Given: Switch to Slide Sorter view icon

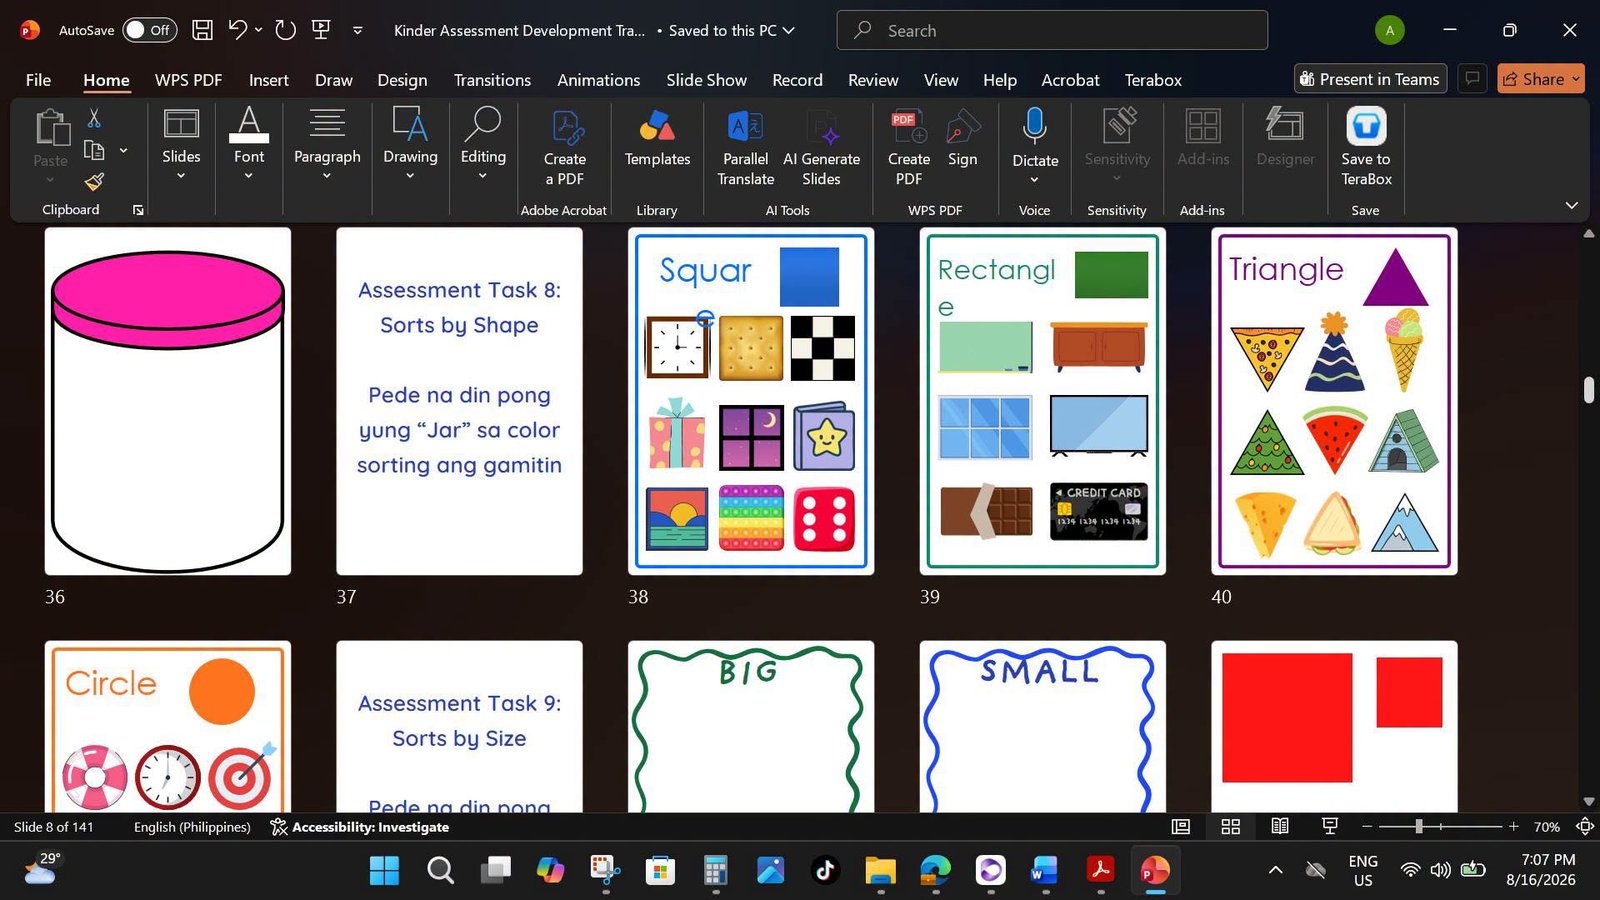Looking at the screenshot, I should click(x=1231, y=827).
